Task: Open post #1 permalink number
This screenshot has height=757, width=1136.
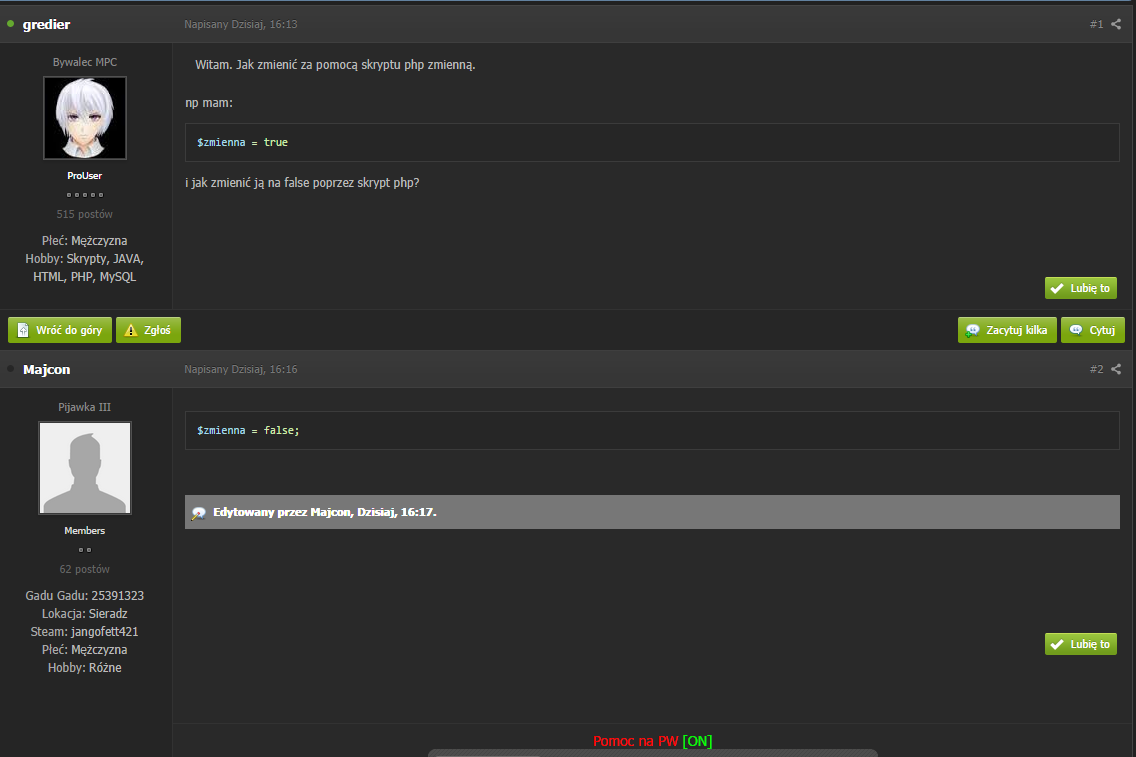Action: pyautogui.click(x=1096, y=24)
